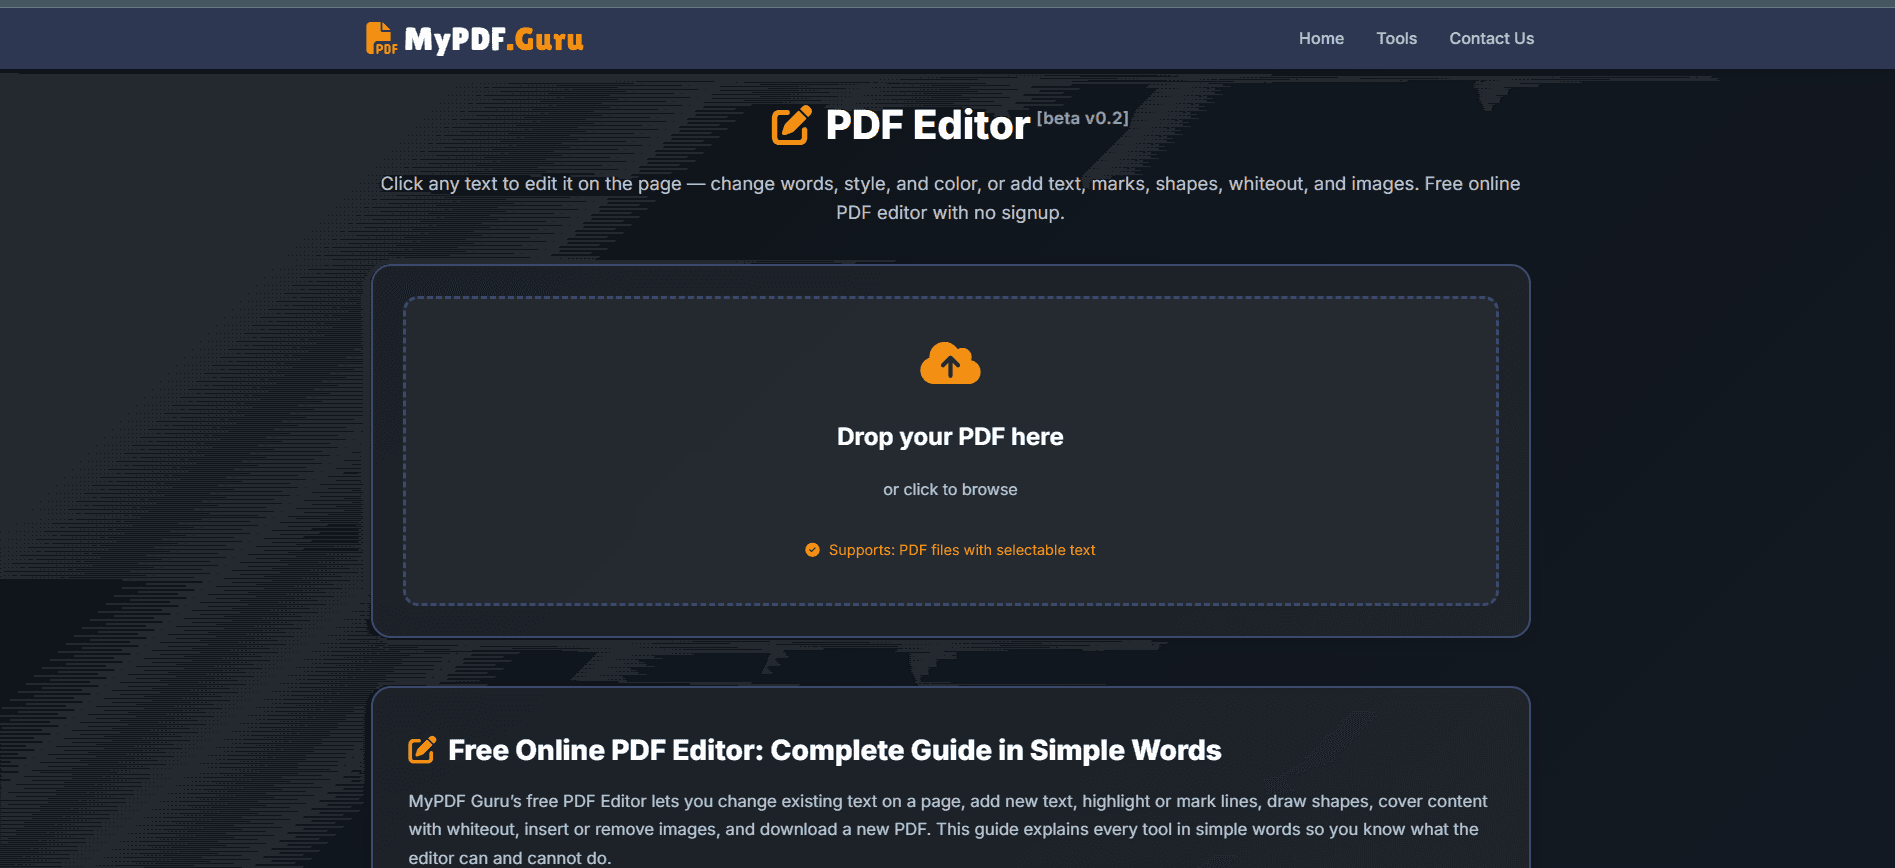Open the Tools menu item
This screenshot has height=868, width=1895.
click(x=1396, y=38)
